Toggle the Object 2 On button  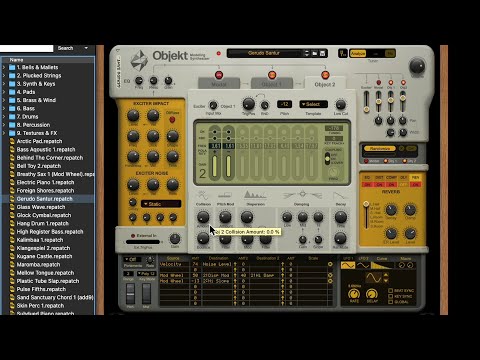click(x=325, y=75)
